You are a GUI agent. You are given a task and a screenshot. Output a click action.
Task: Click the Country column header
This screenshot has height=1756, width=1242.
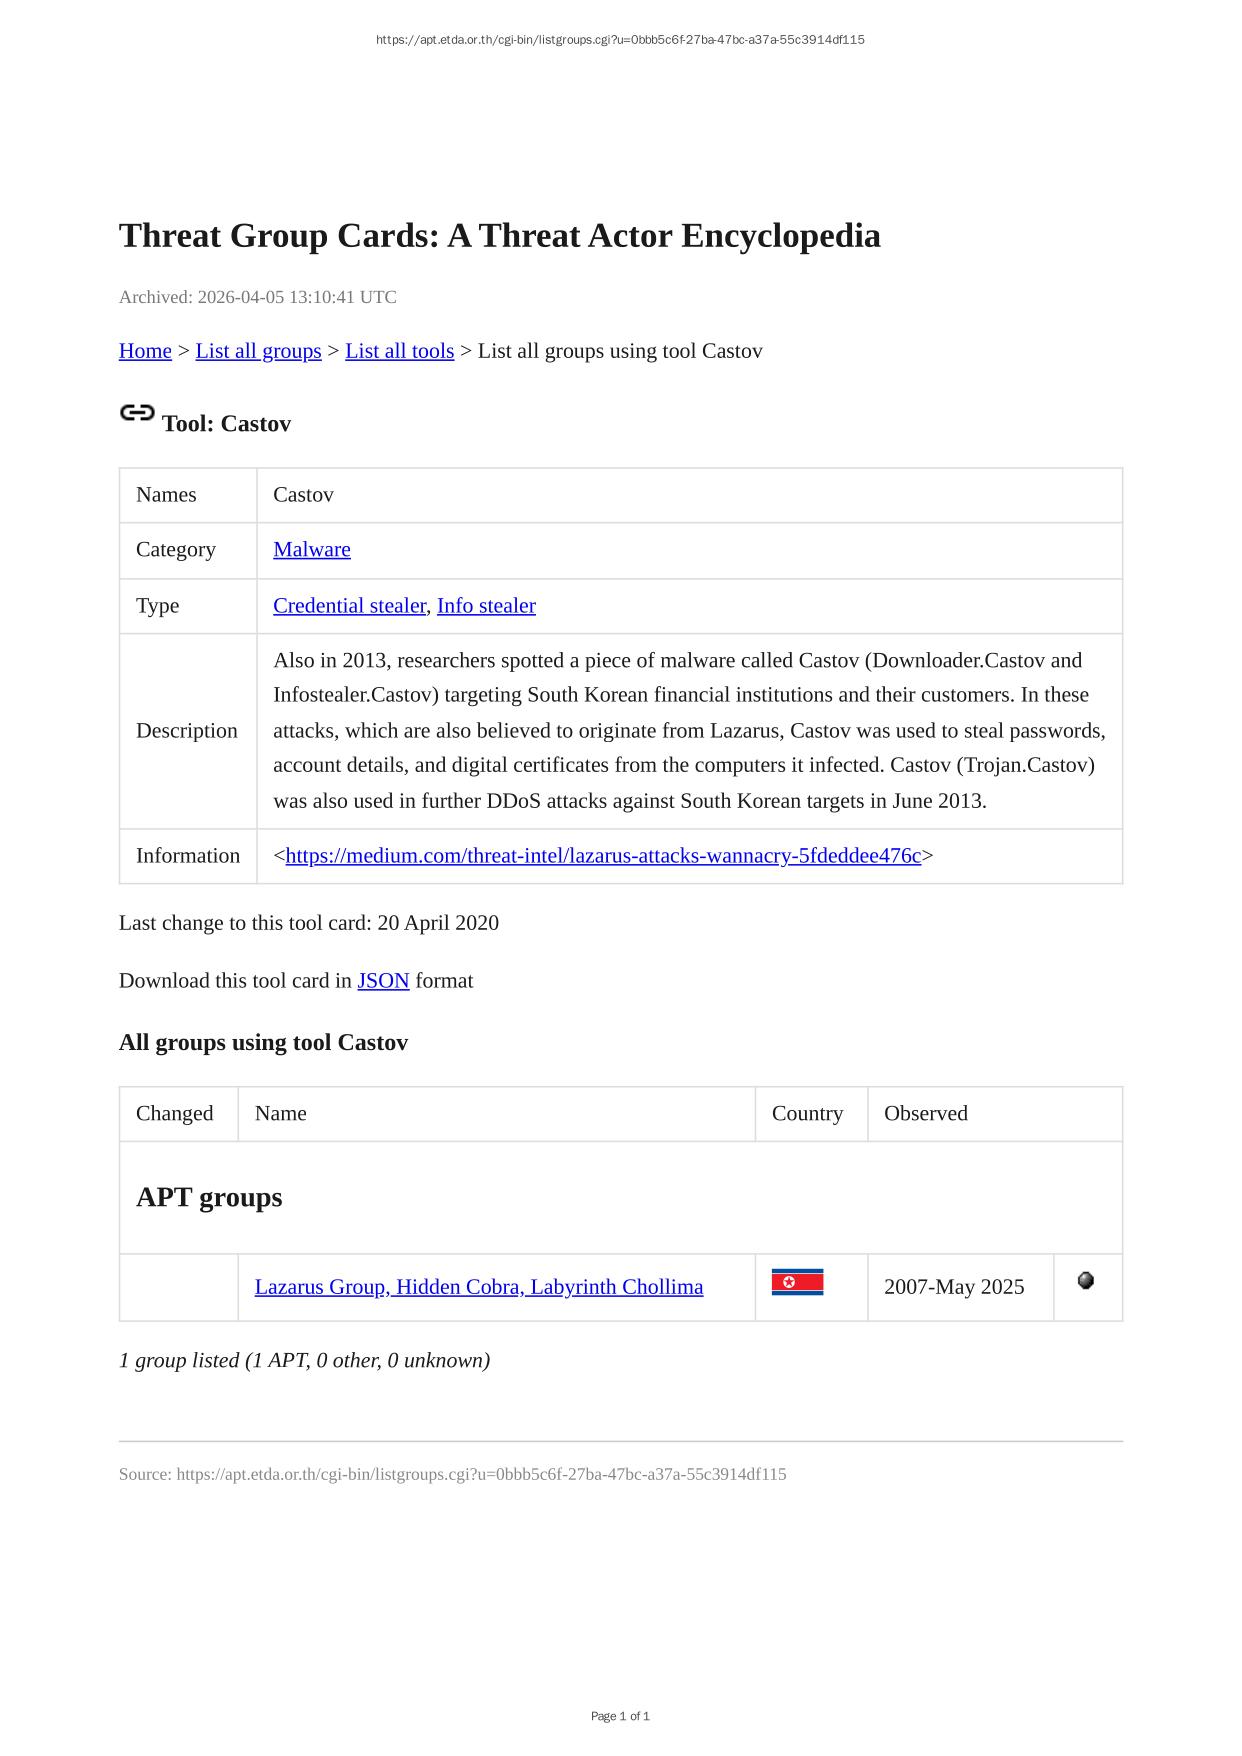click(x=807, y=1114)
